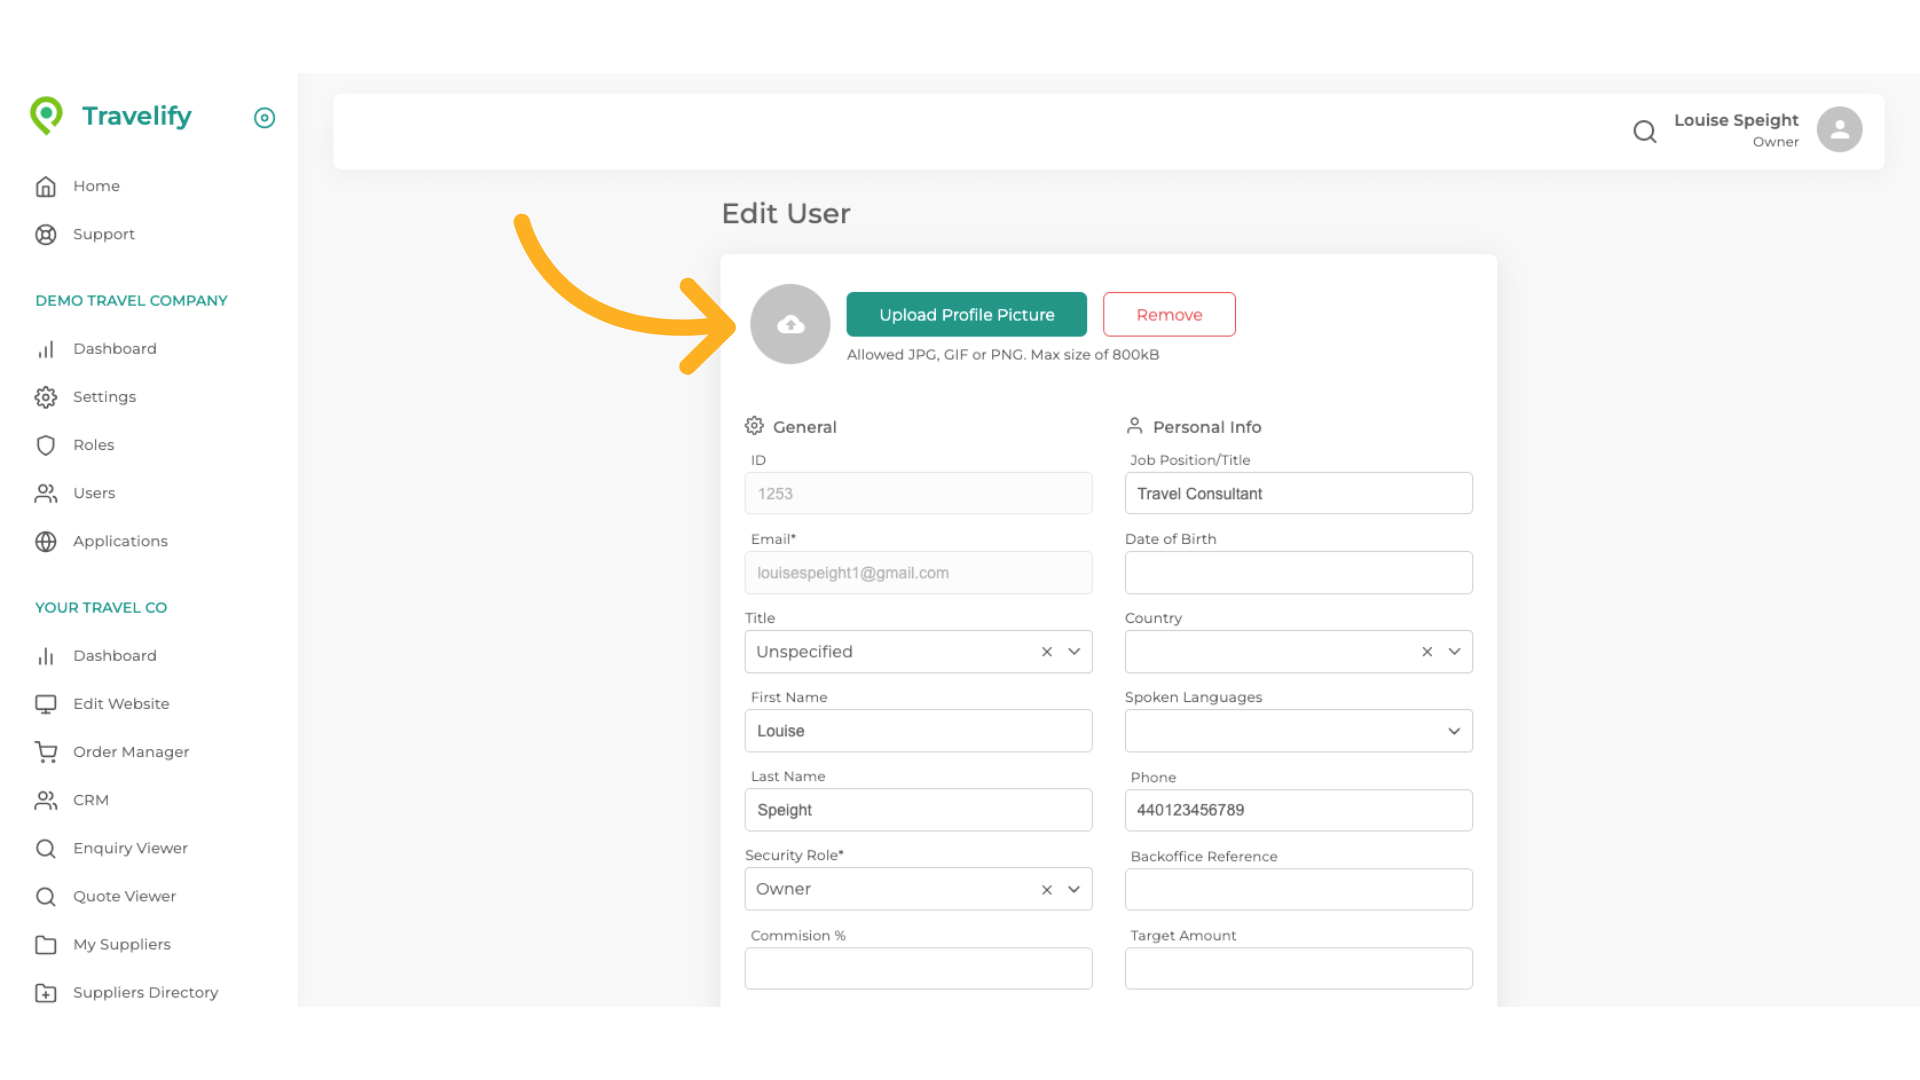
Task: Open My Suppliers folder icon
Action: coord(46,944)
